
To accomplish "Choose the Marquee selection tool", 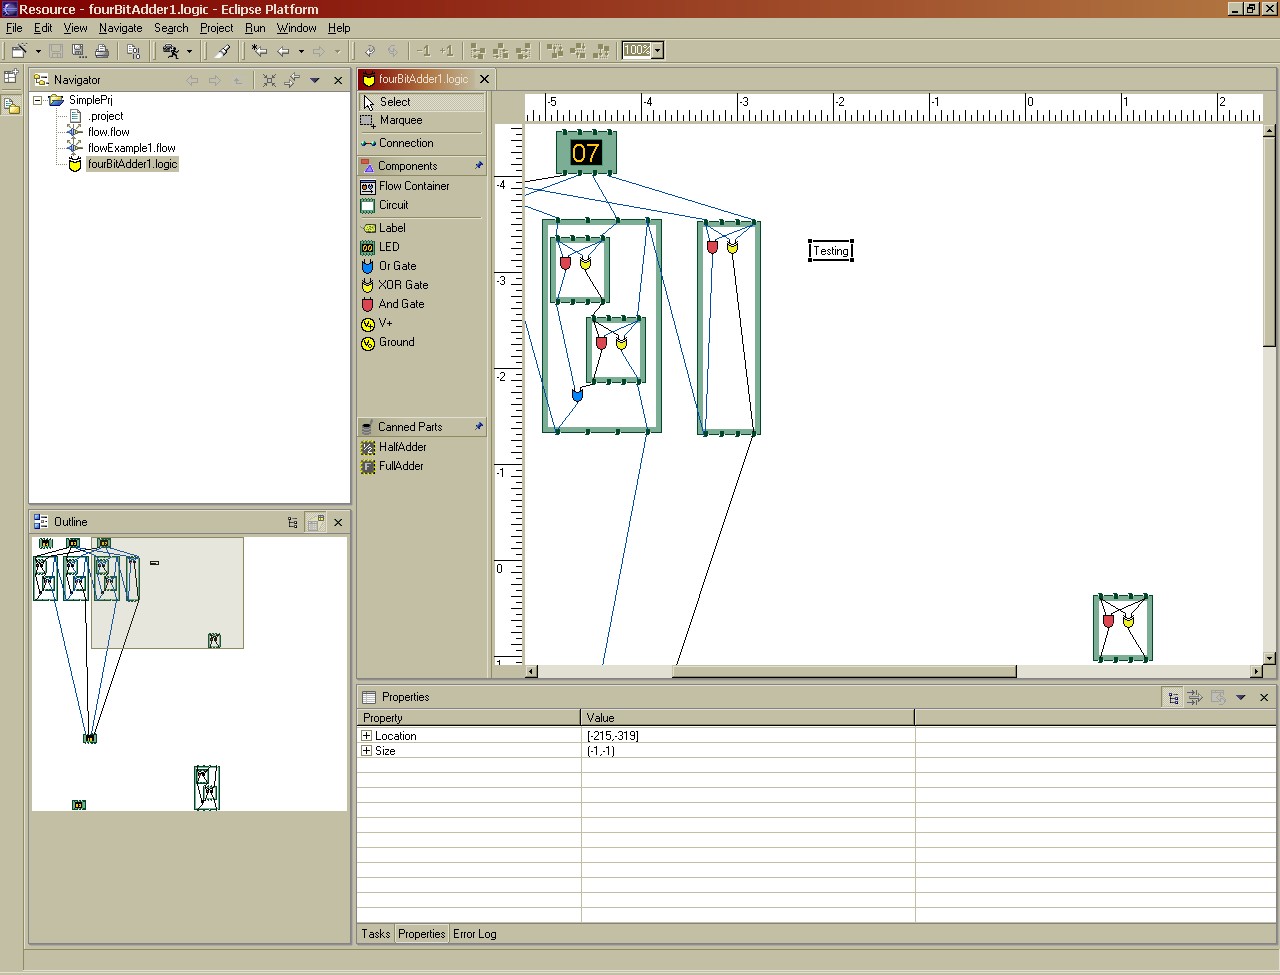I will tap(400, 120).
